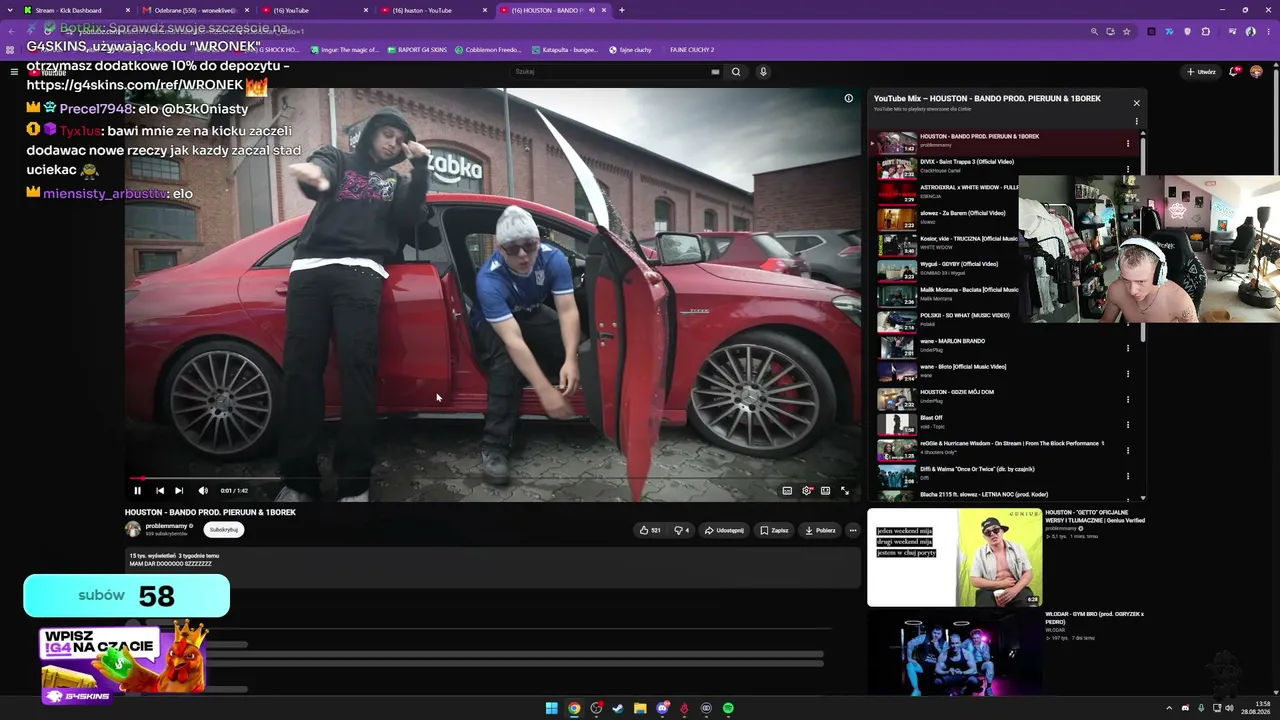This screenshot has height=720, width=1280.
Task: Subscribe with the Subskrybuj button
Action: (x=224, y=530)
